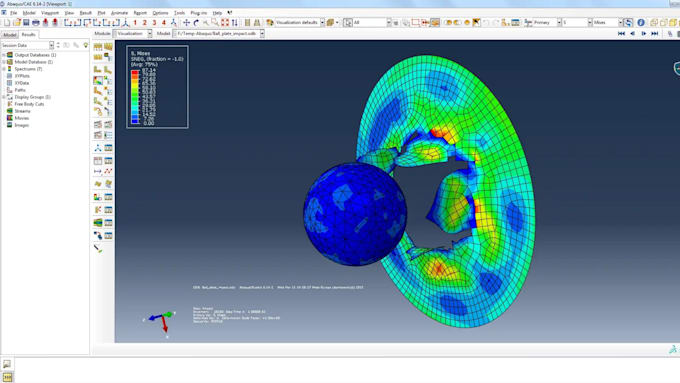Click the highlighted Plot Contours icon
The image size is (680, 383).
98,80
